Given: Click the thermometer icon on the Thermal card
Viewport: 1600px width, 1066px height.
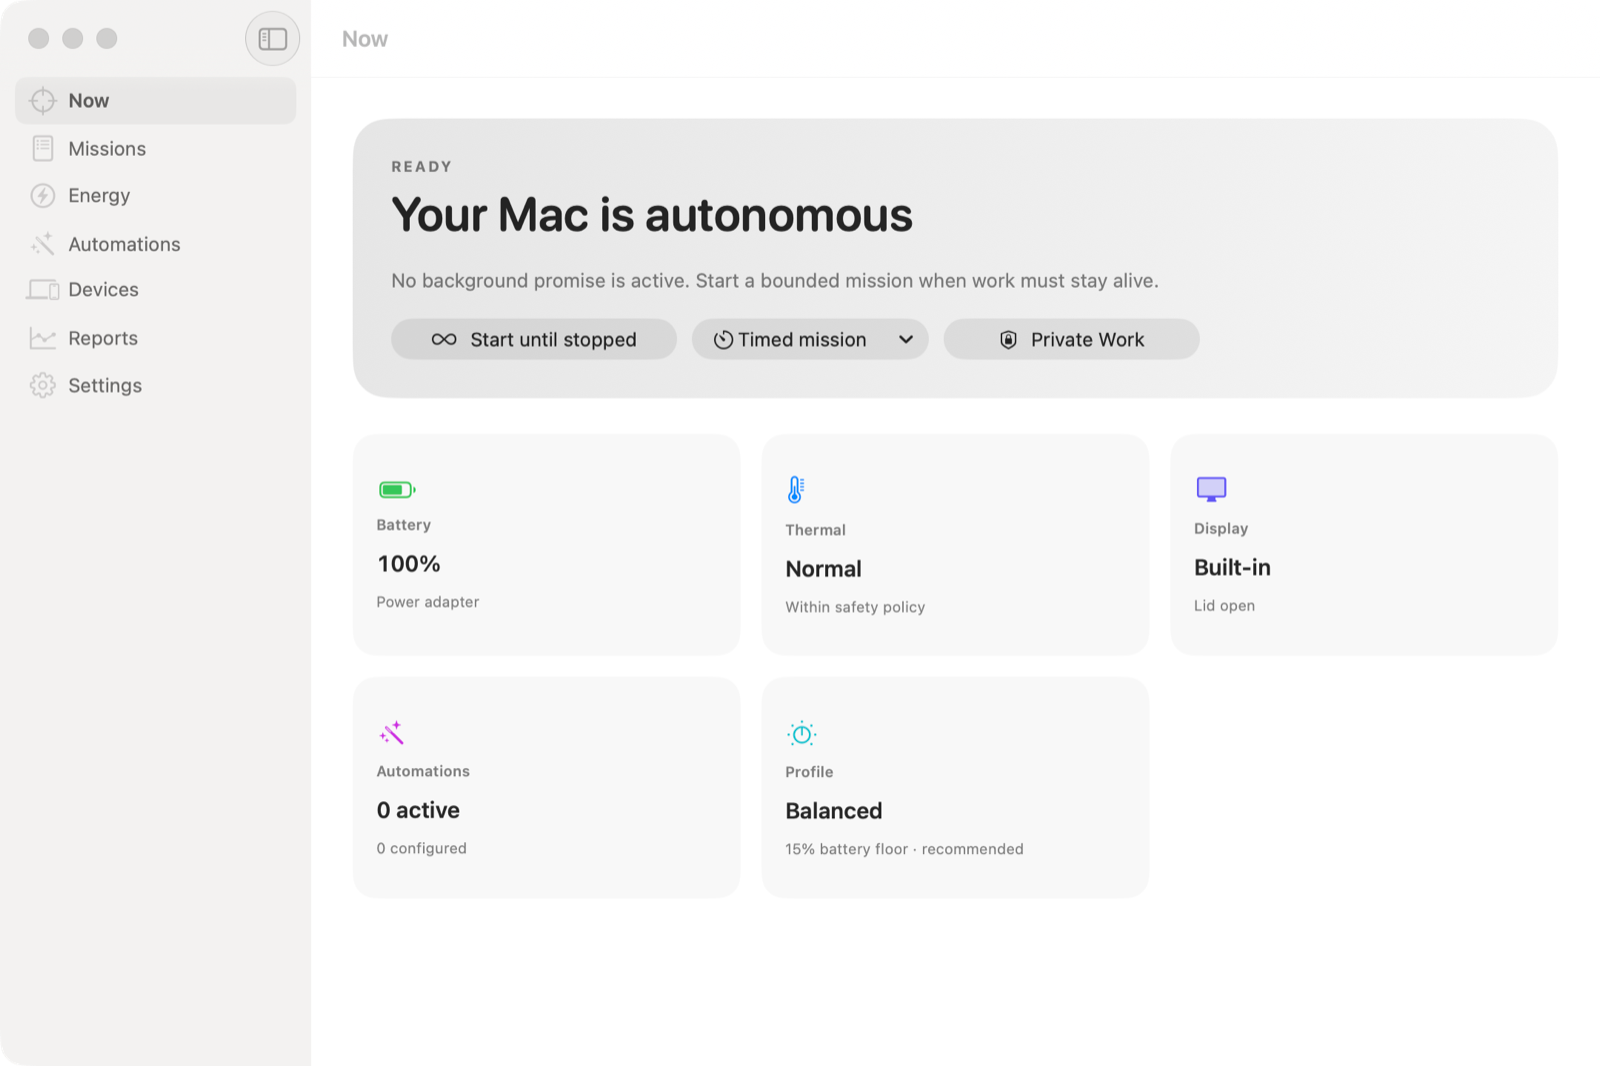Looking at the screenshot, I should (796, 490).
